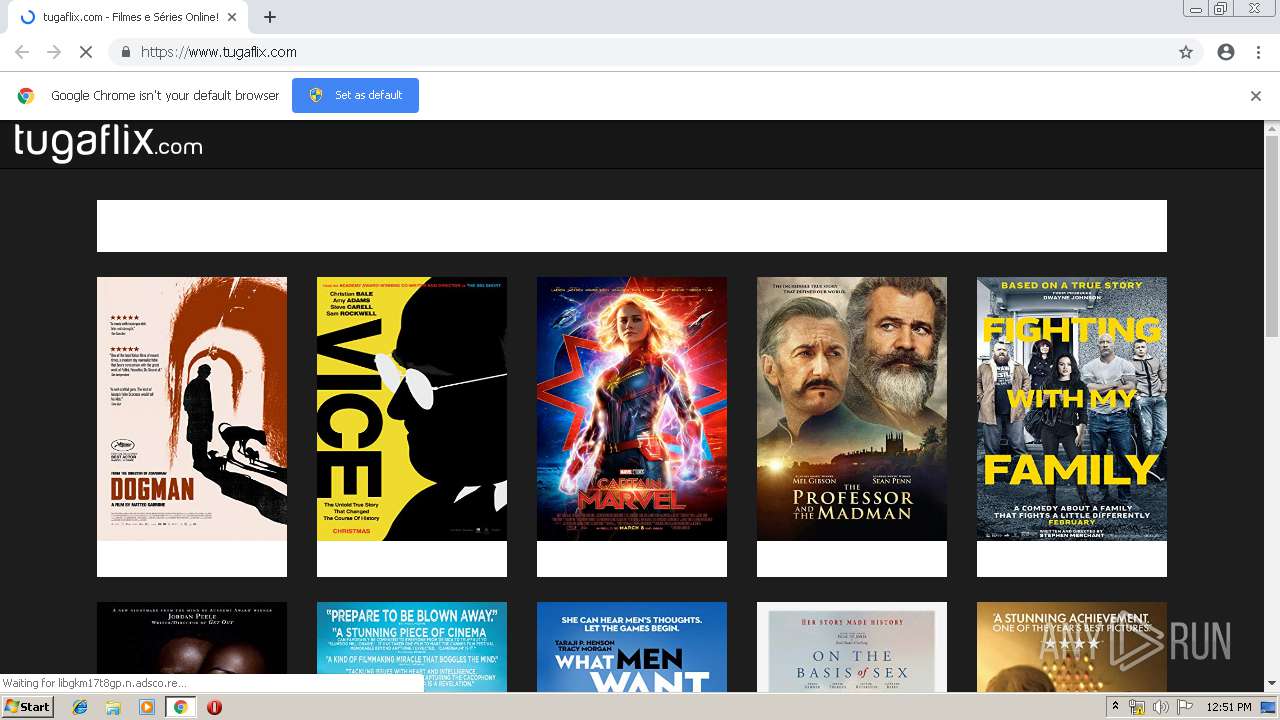Open a new tab with plus button
1280x720 pixels.
[x=270, y=17]
